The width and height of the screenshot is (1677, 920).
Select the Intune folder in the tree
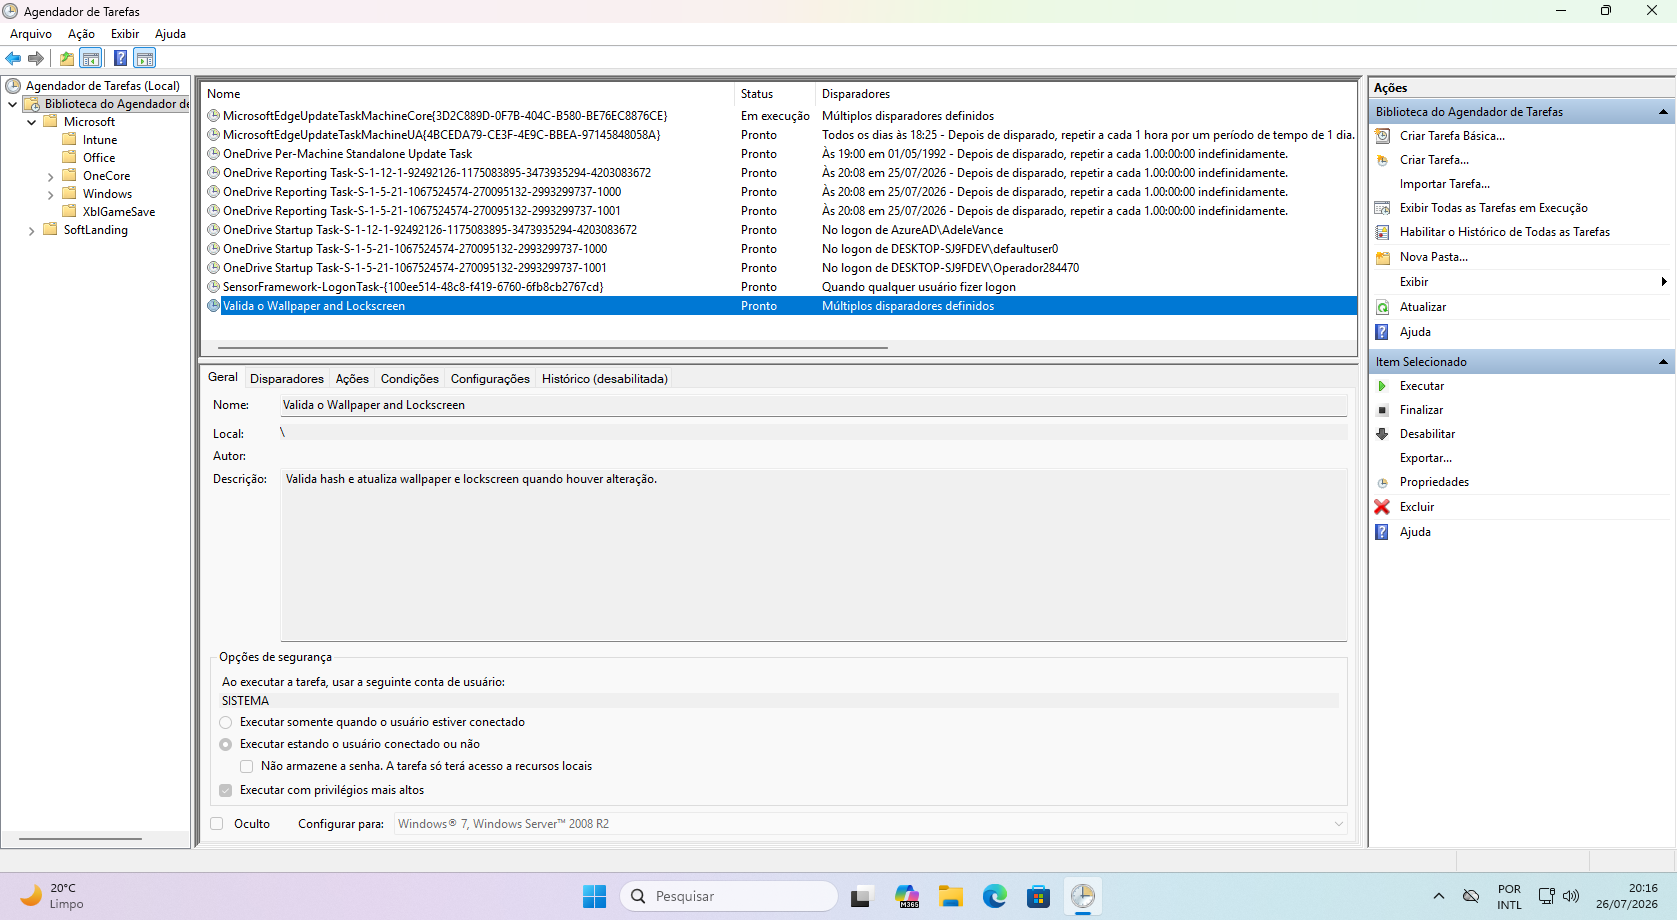100,140
